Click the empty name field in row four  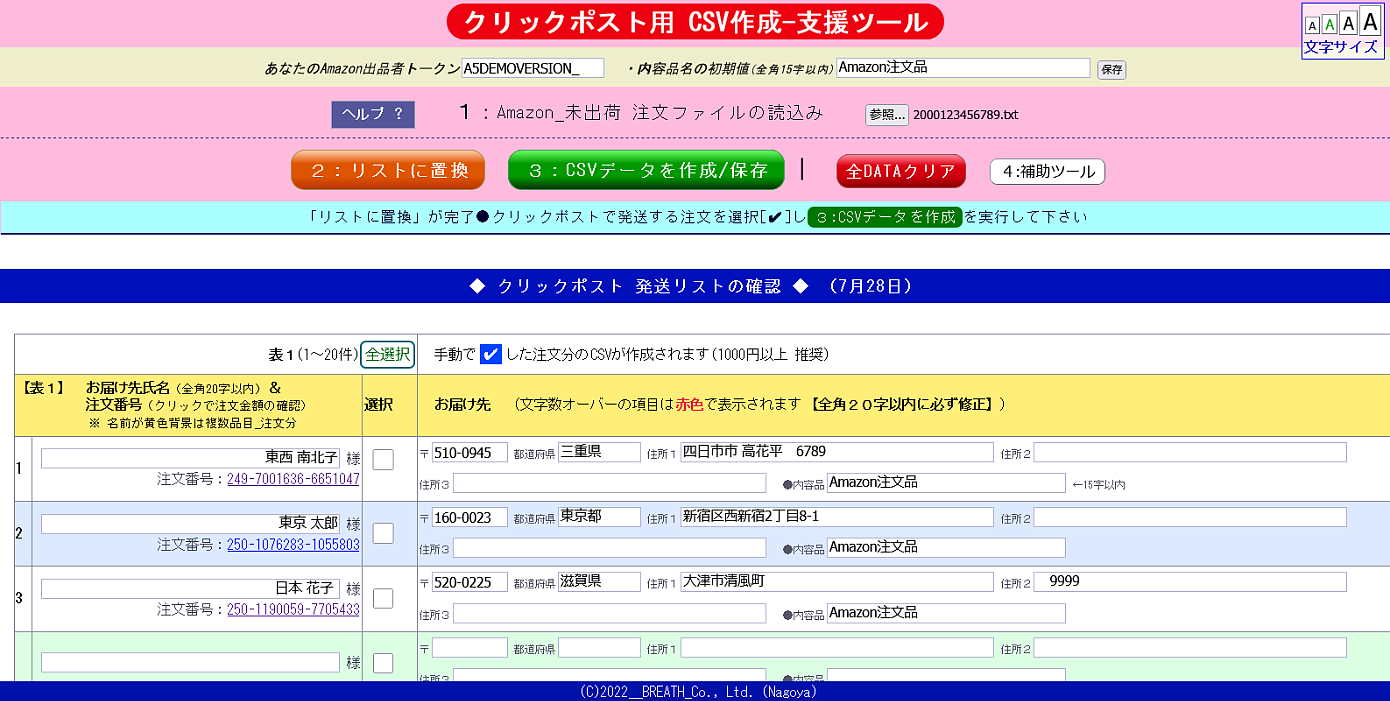click(190, 662)
